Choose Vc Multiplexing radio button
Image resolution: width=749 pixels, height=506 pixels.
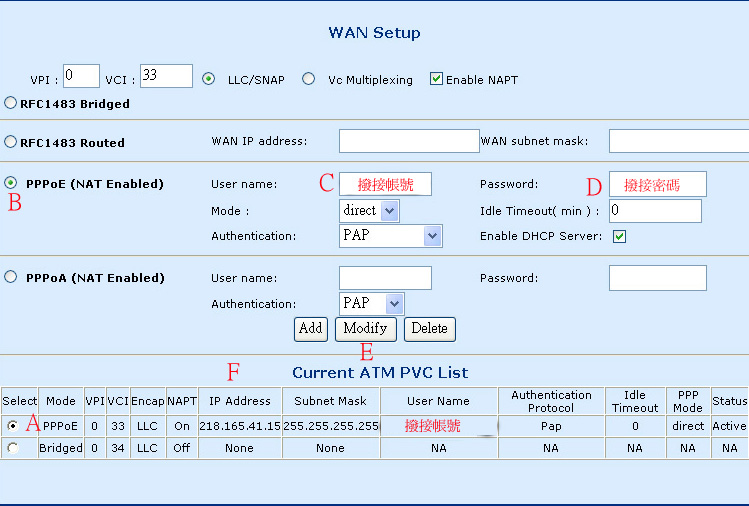(x=308, y=79)
